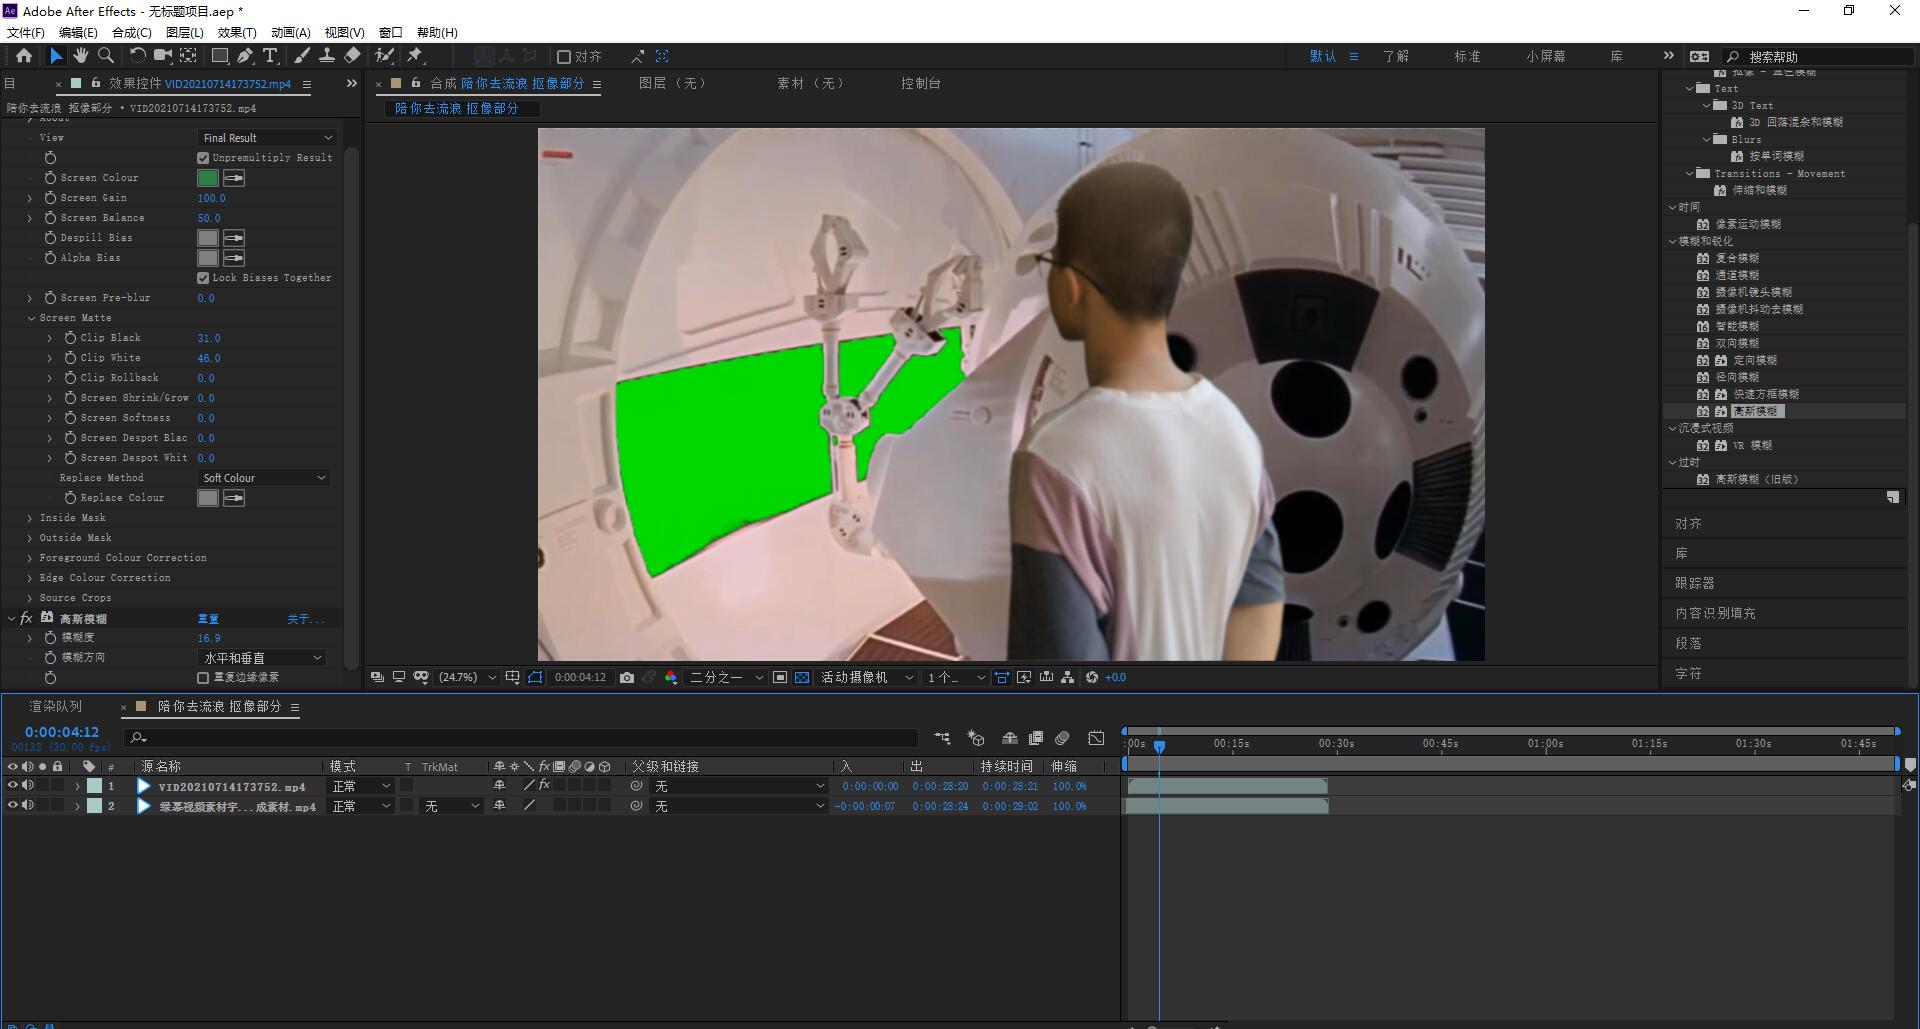The height and width of the screenshot is (1029, 1920).
Task: Toggle the Screen Colour stopwatch
Action: [x=50, y=178]
